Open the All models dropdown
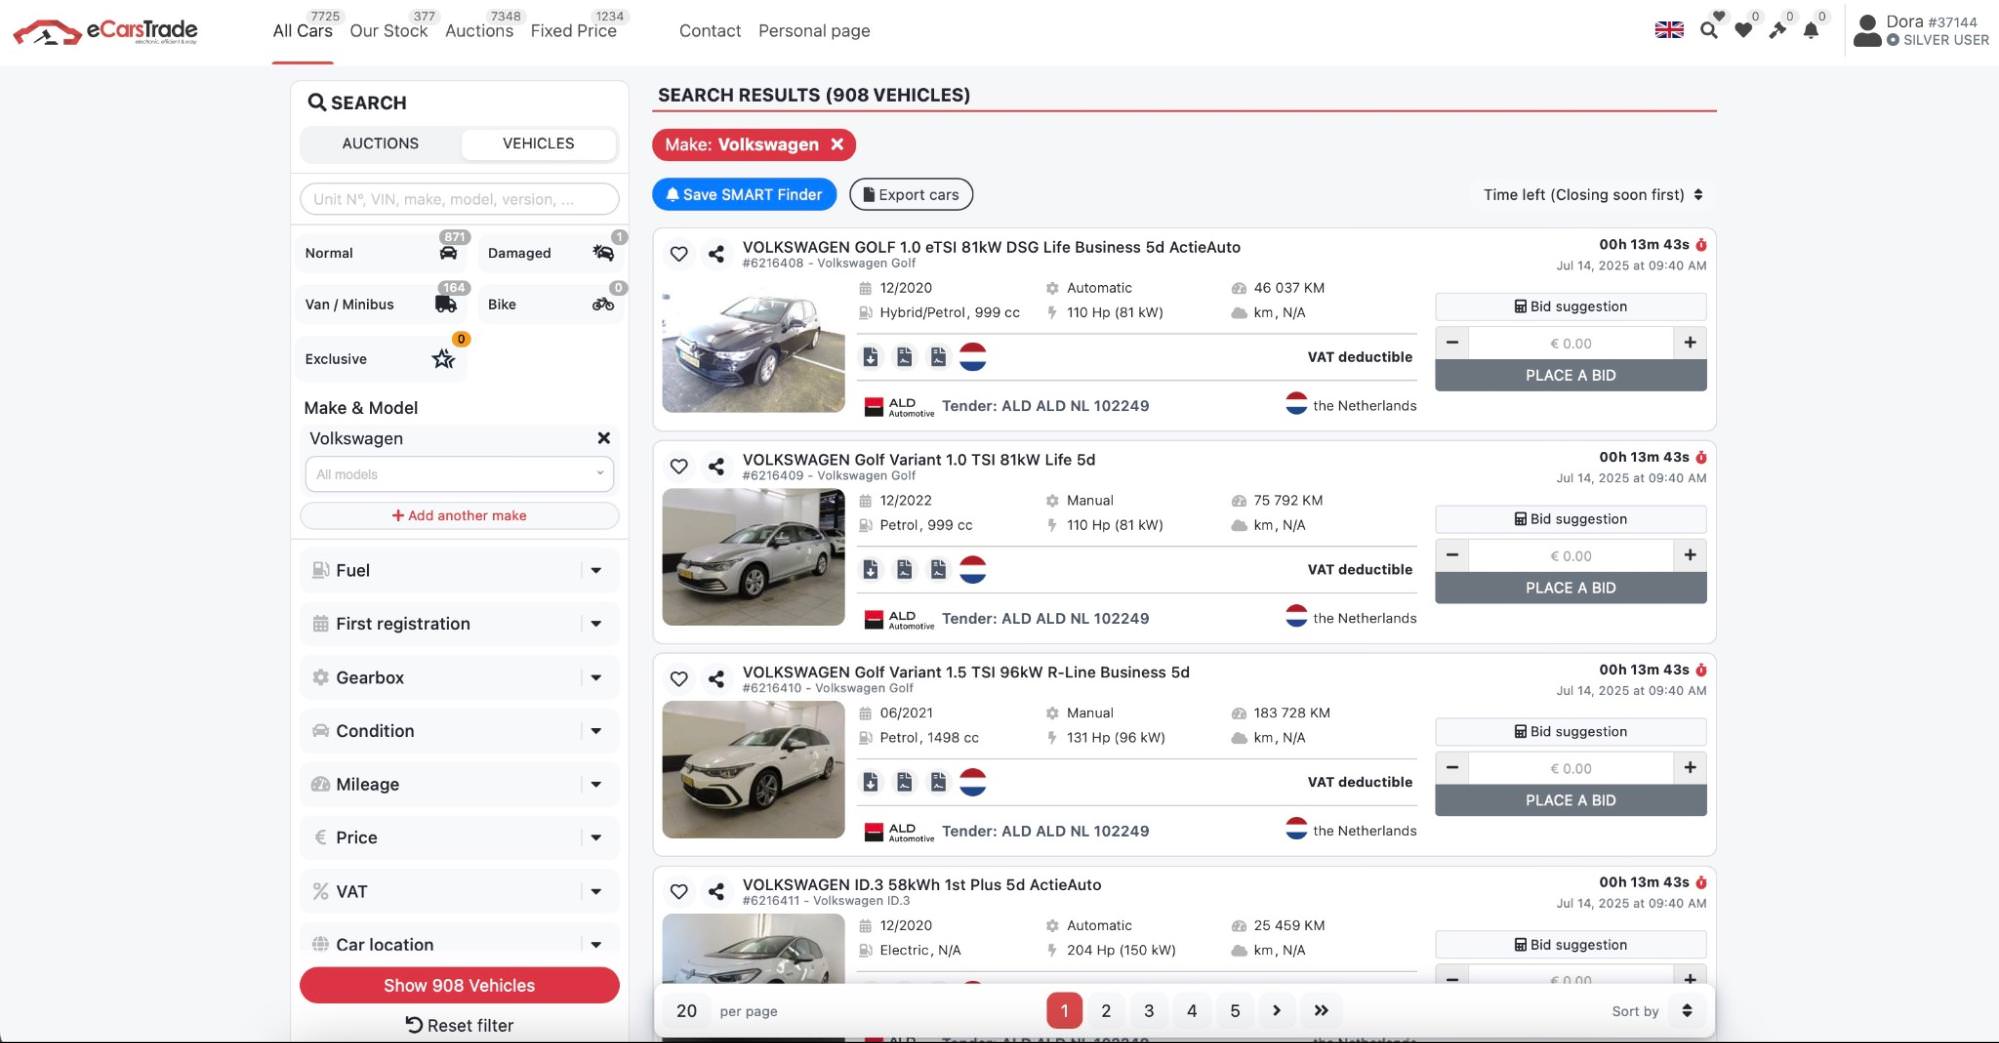This screenshot has height=1043, width=1999. [459, 474]
